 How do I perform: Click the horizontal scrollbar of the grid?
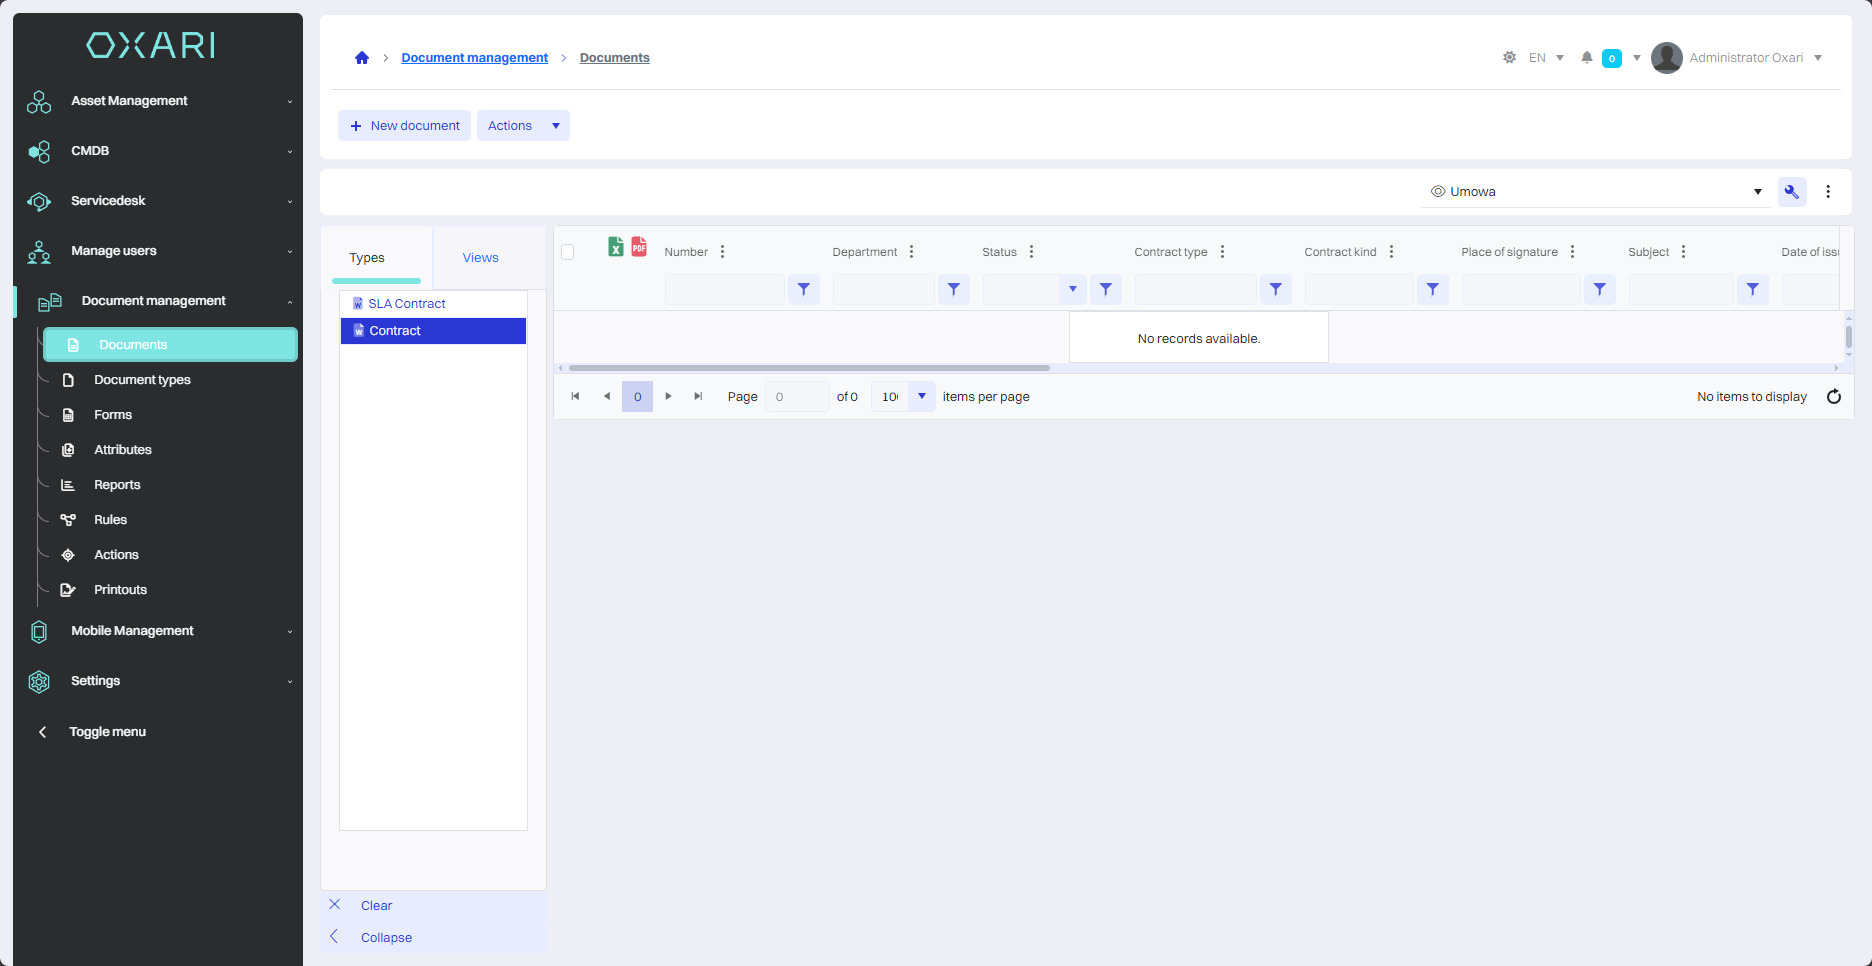click(808, 368)
